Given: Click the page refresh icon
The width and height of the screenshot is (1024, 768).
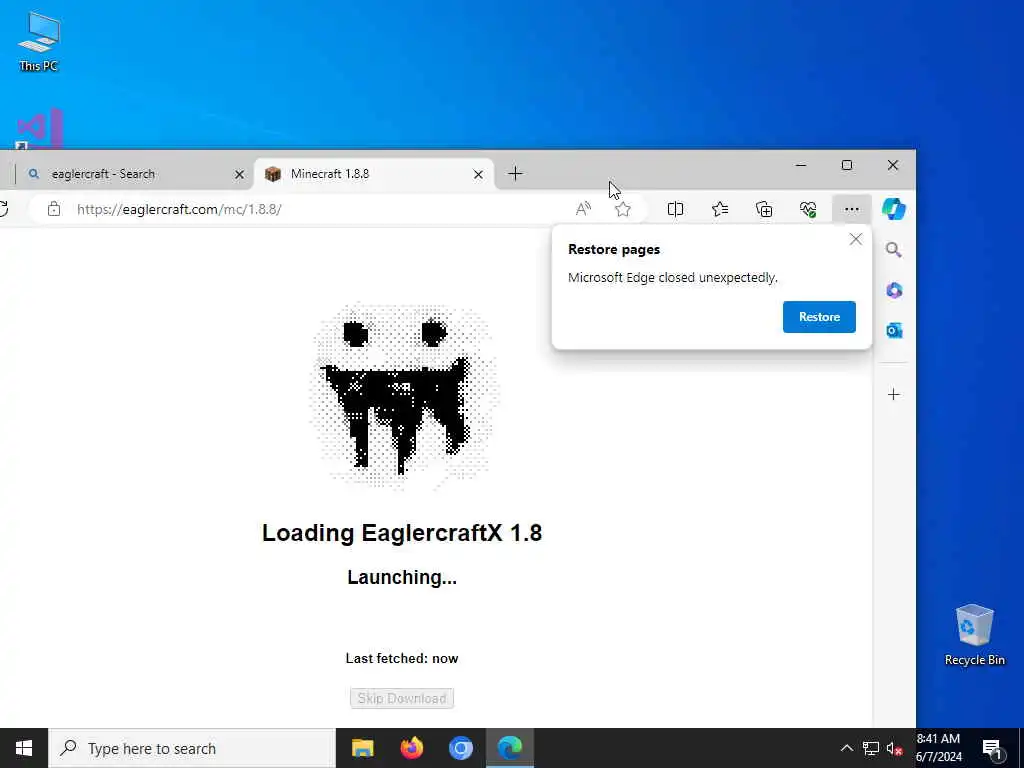Looking at the screenshot, I should [x=3, y=209].
